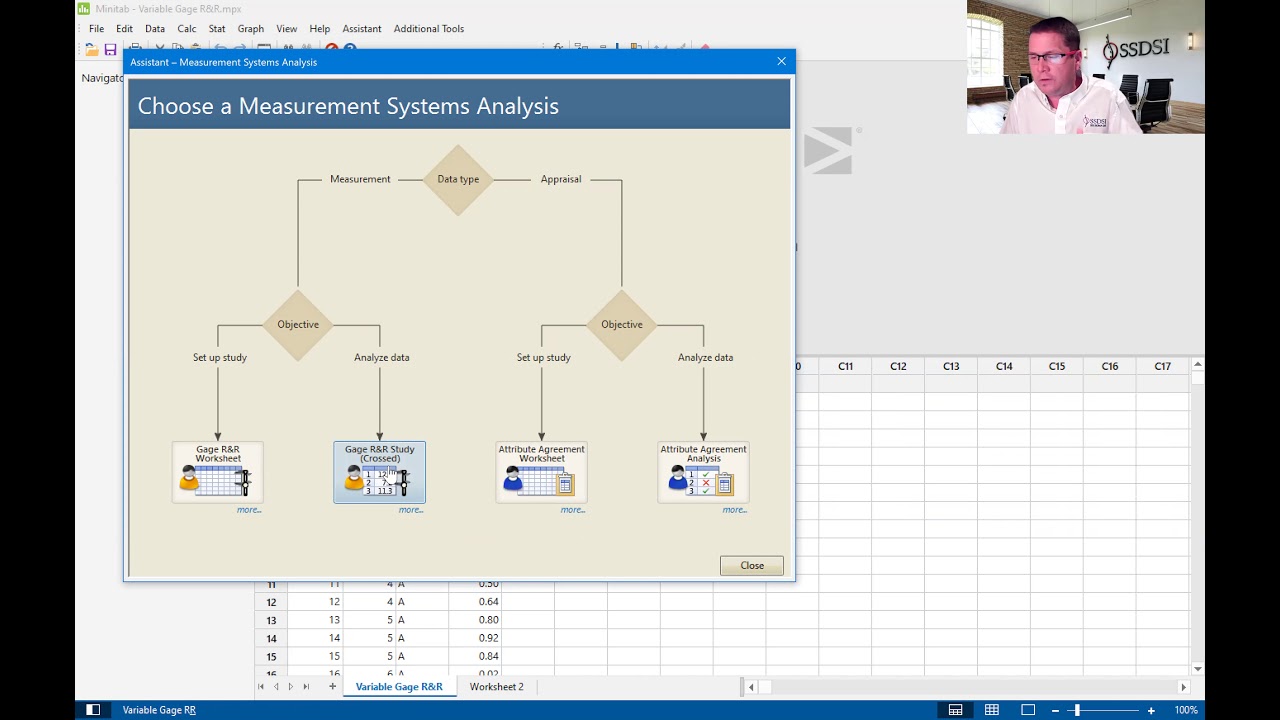Click the Save project toolbar icon
This screenshot has width=1280, height=720.
[110, 49]
